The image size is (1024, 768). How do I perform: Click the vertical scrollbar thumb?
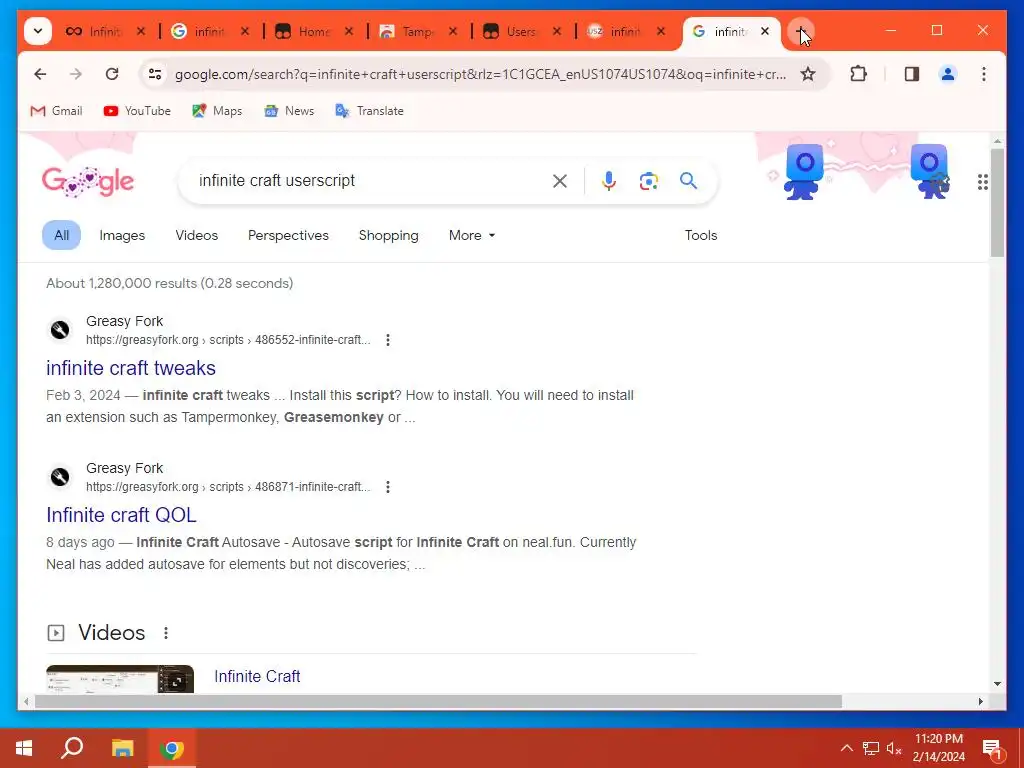(x=997, y=202)
